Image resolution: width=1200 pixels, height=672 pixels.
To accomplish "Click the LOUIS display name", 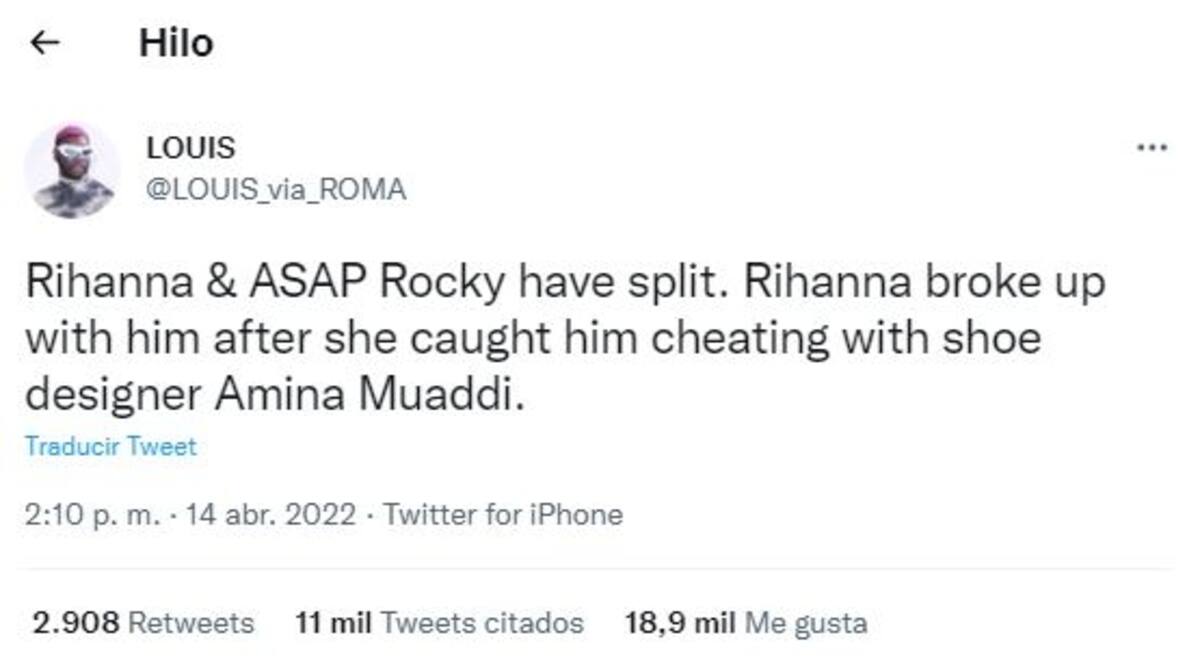I will click(191, 148).
